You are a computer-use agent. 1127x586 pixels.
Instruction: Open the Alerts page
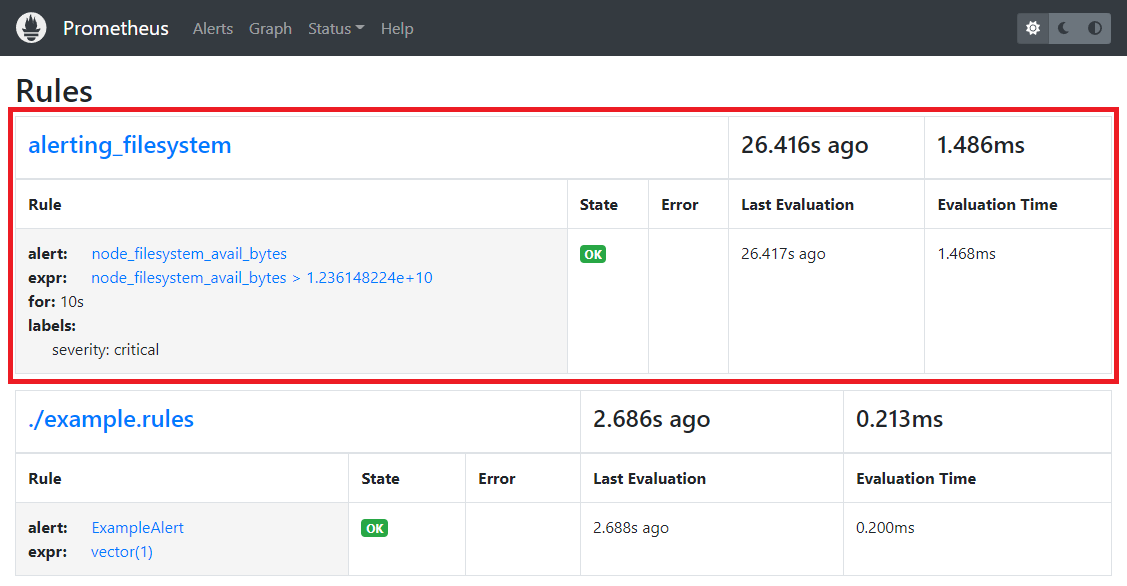(213, 29)
